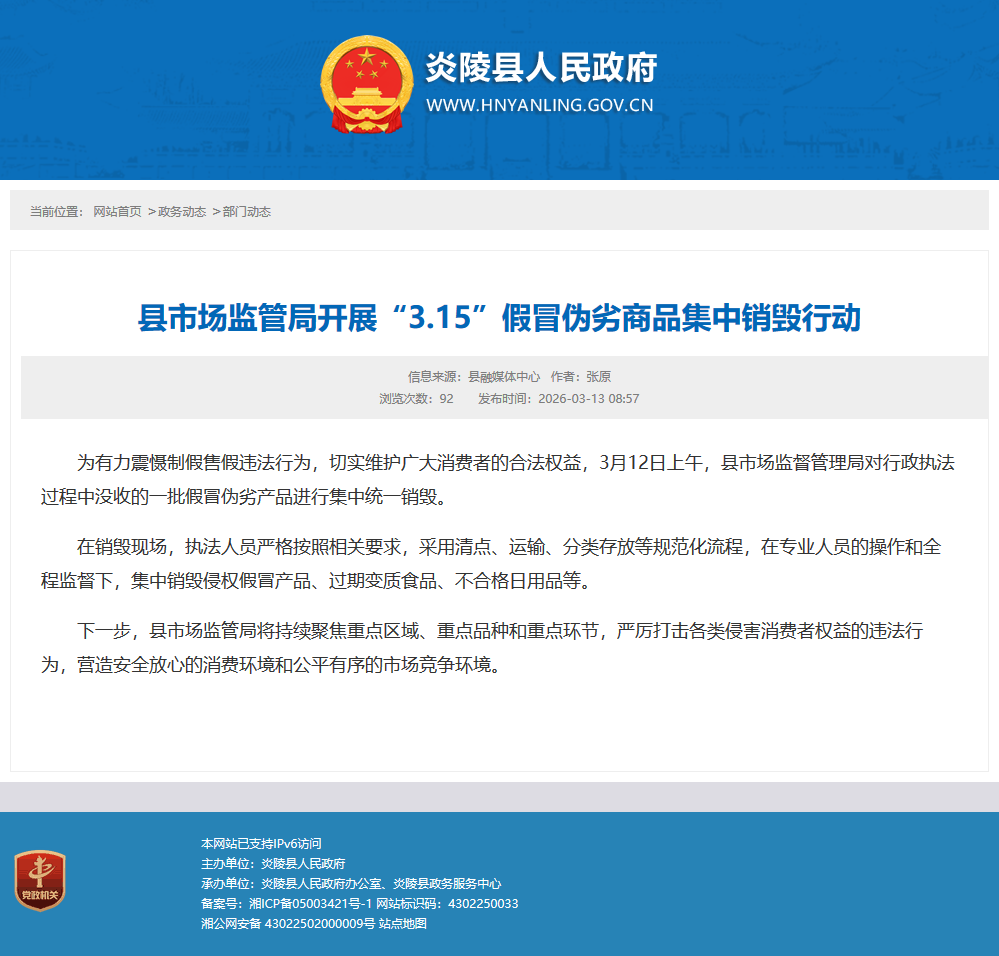Click the national emblem logo in header
999x956 pixels.
(366, 85)
